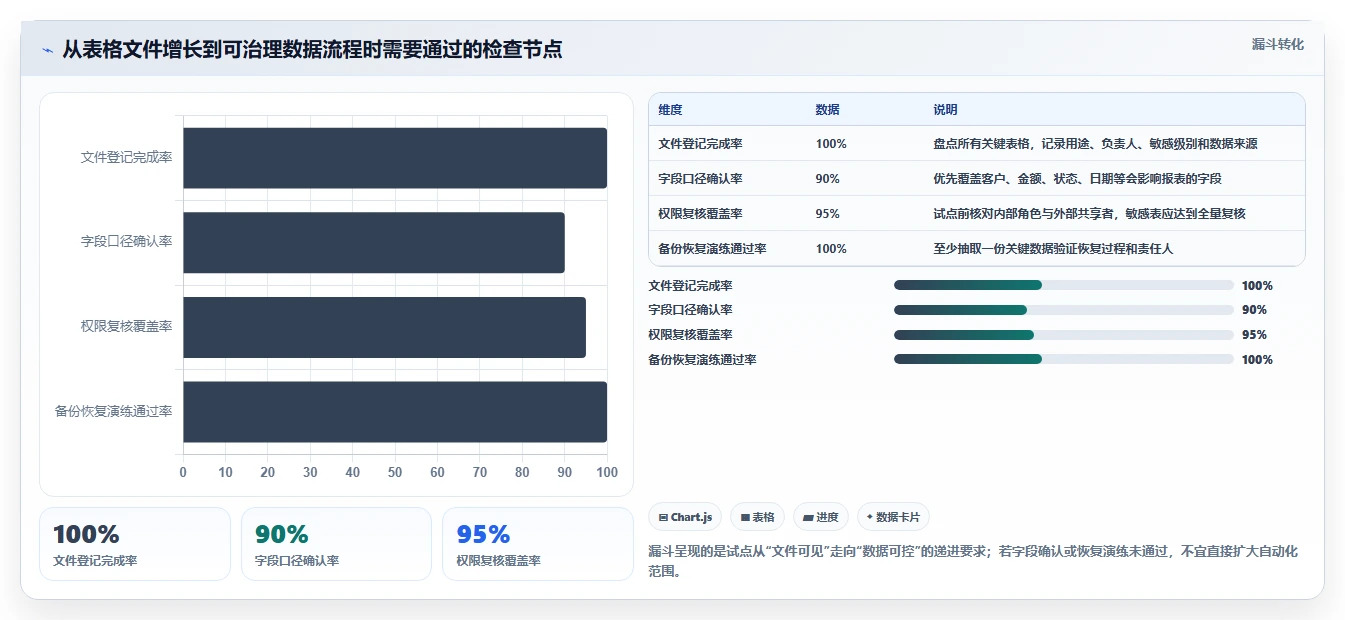1345x620 pixels.
Task: Click the 50 tick on the chart x-axis
Action: click(395, 472)
